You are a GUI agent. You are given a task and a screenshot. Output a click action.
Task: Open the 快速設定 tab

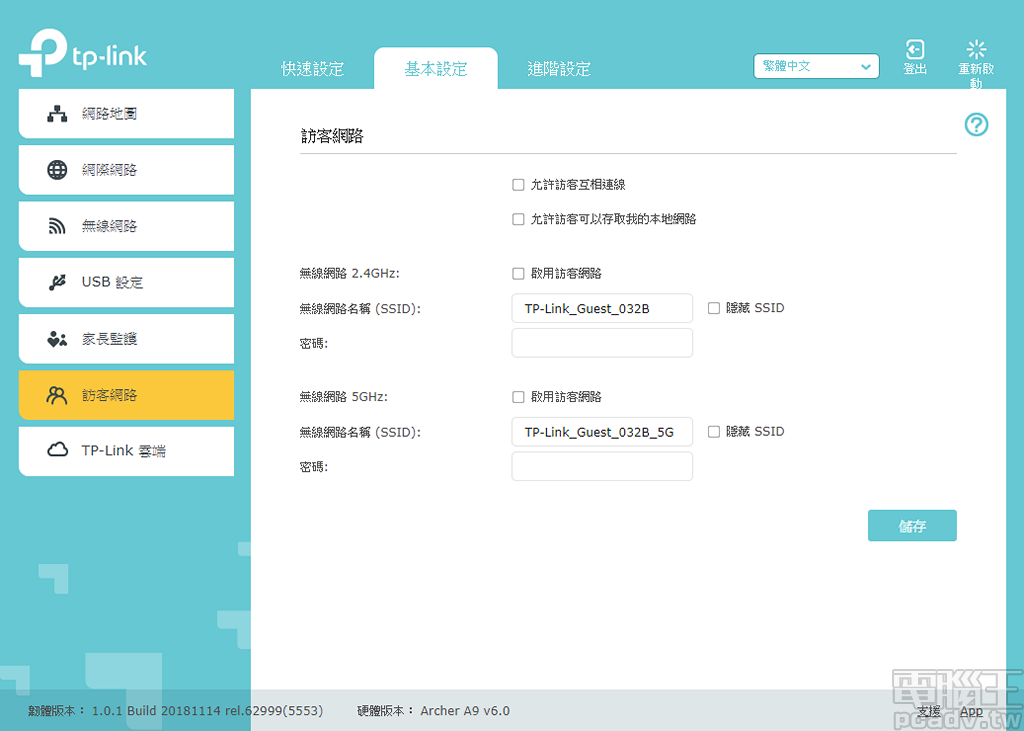pos(314,68)
